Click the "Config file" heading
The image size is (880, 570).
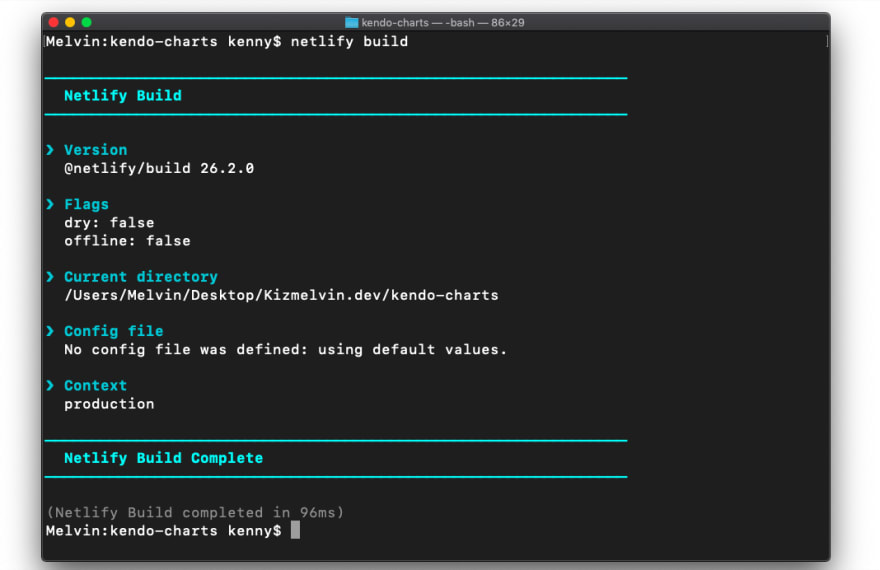pos(113,332)
